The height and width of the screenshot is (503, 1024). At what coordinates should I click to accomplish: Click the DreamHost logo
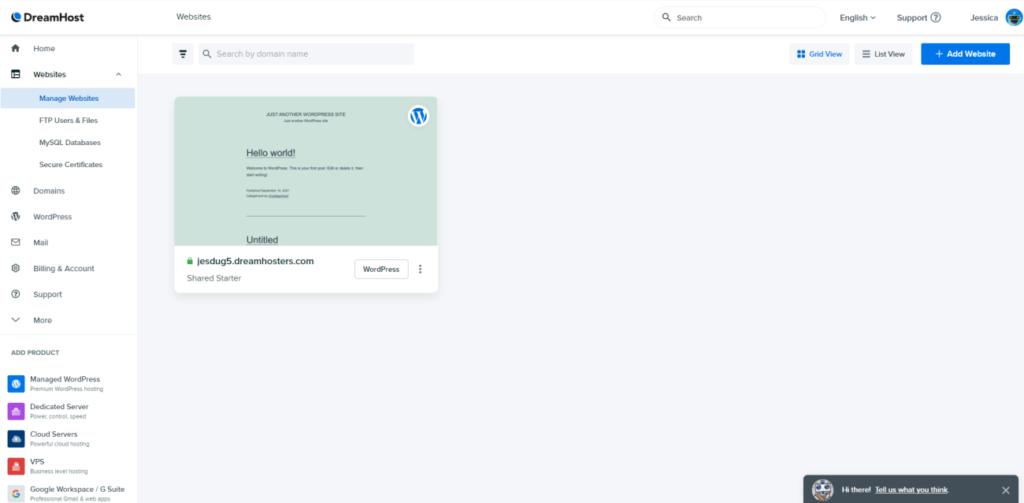[x=48, y=18]
